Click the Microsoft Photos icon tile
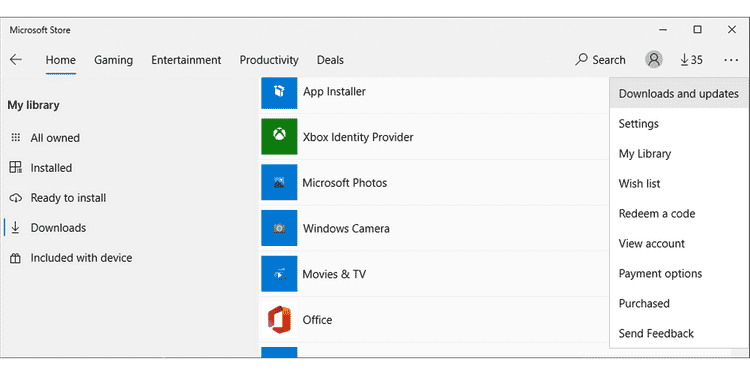Screen dimensions: 750x375 point(279,182)
